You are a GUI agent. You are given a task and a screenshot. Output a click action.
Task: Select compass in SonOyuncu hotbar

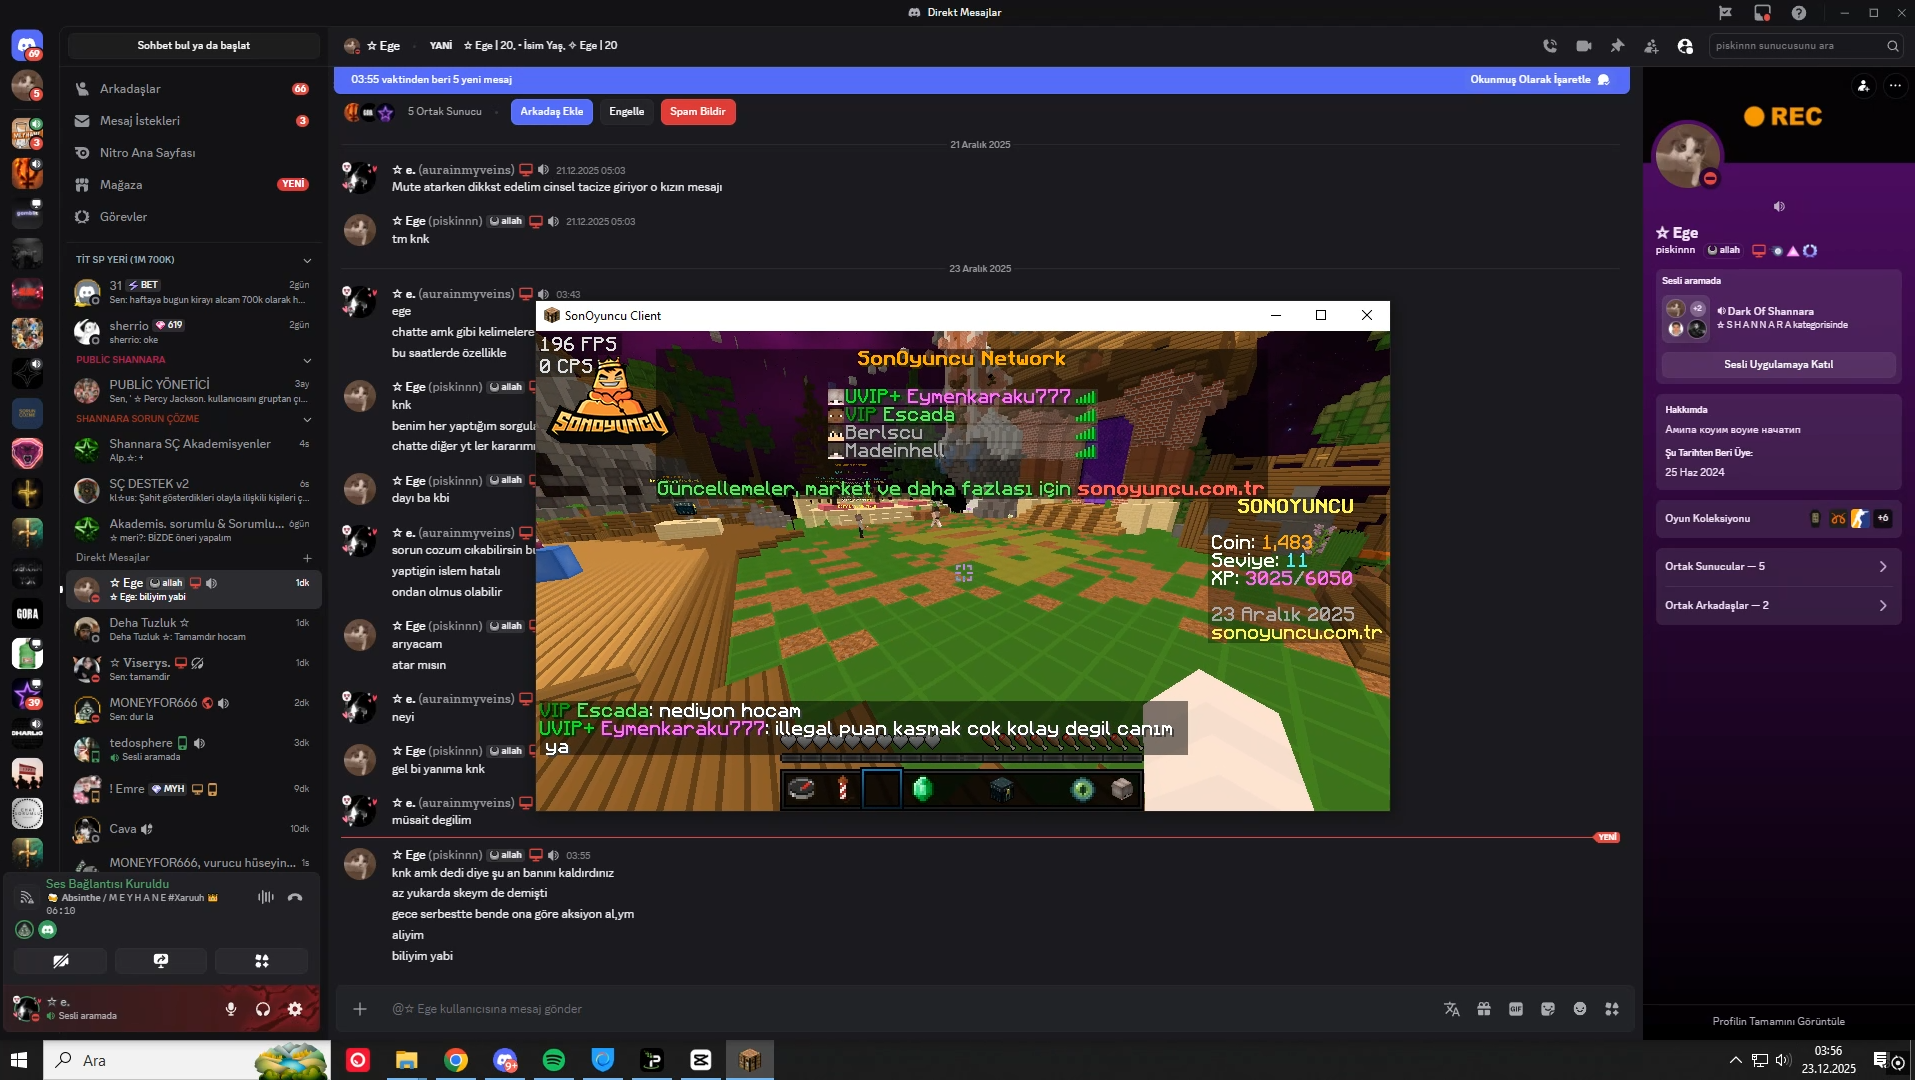coord(802,789)
